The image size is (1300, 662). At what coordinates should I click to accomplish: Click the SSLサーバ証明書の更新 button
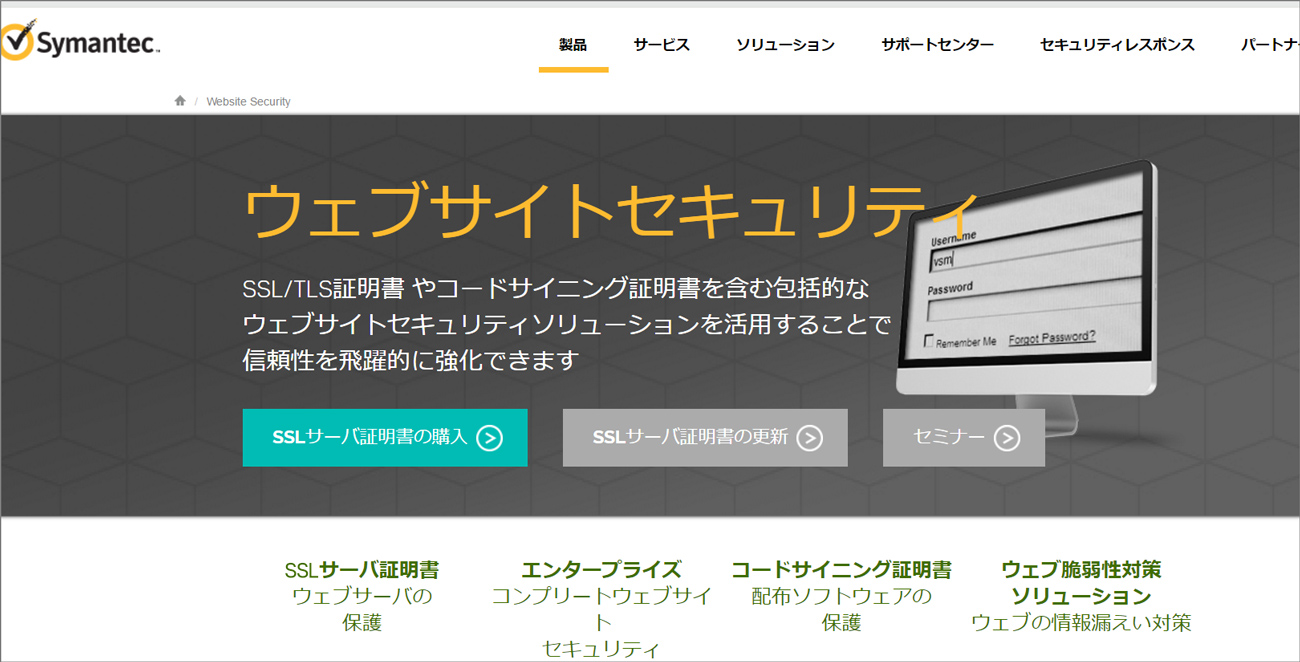tap(705, 437)
